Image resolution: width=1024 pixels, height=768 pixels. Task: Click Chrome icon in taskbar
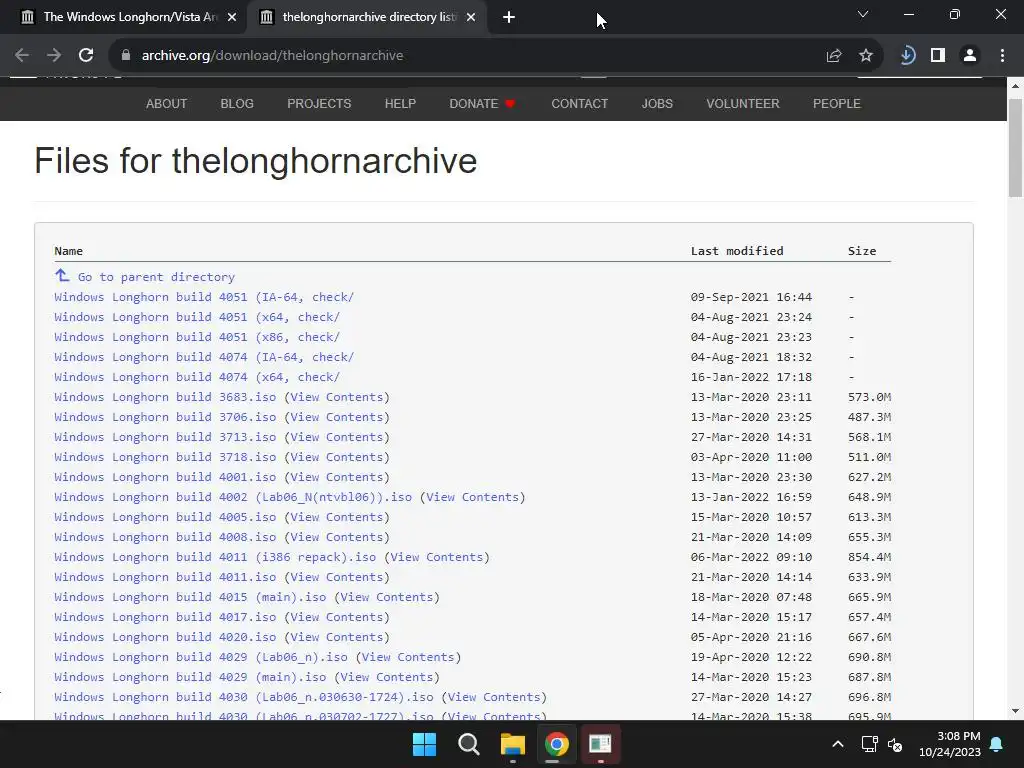click(x=556, y=744)
